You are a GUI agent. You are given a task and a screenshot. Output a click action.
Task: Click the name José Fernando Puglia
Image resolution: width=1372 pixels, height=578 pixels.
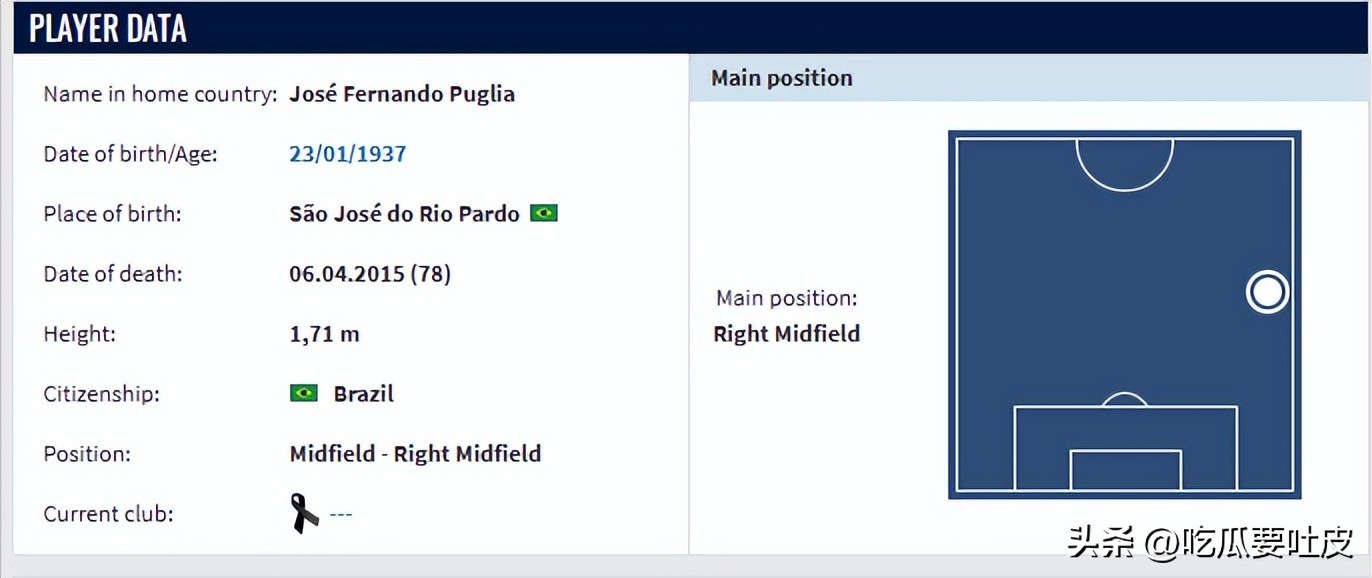coord(402,94)
